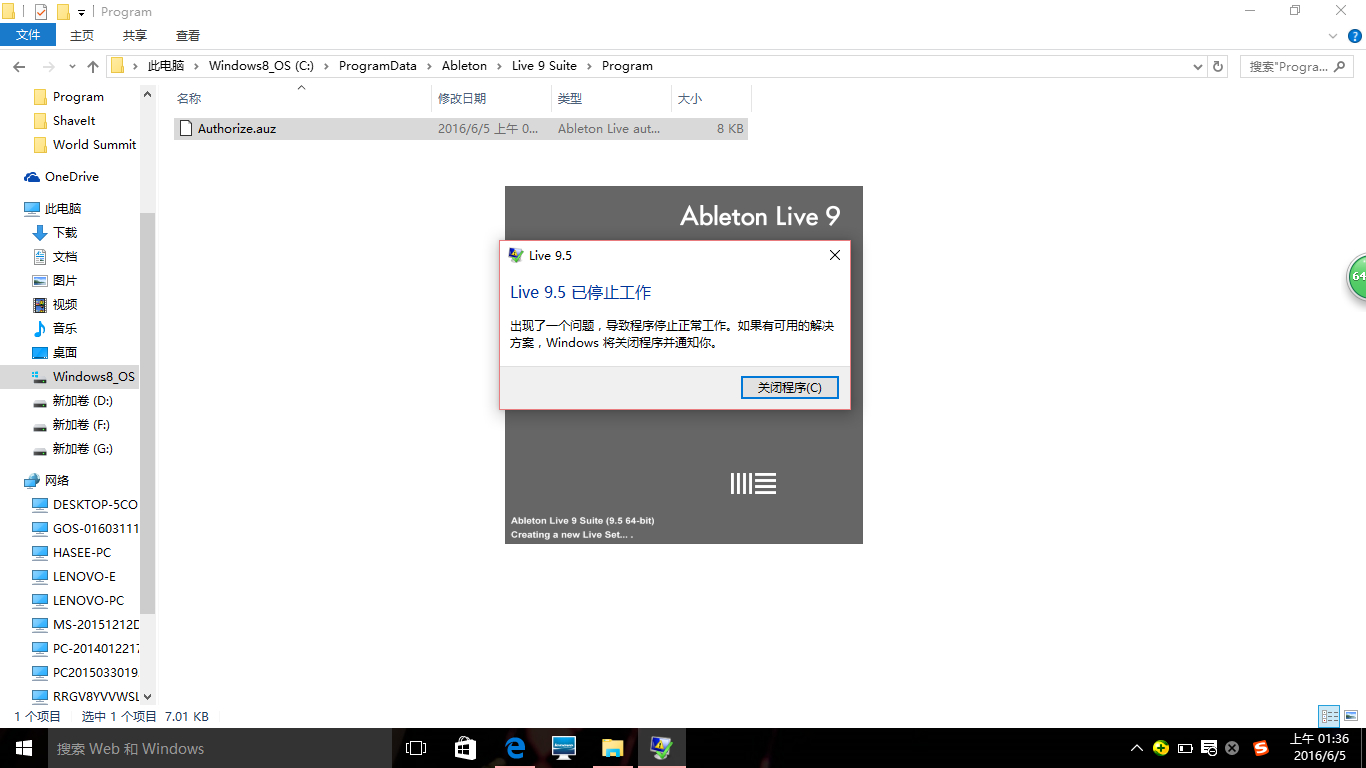Screen dimensions: 1366x768
Task: Click the Live 9.5 crash taskbar icon
Action: 662,748
